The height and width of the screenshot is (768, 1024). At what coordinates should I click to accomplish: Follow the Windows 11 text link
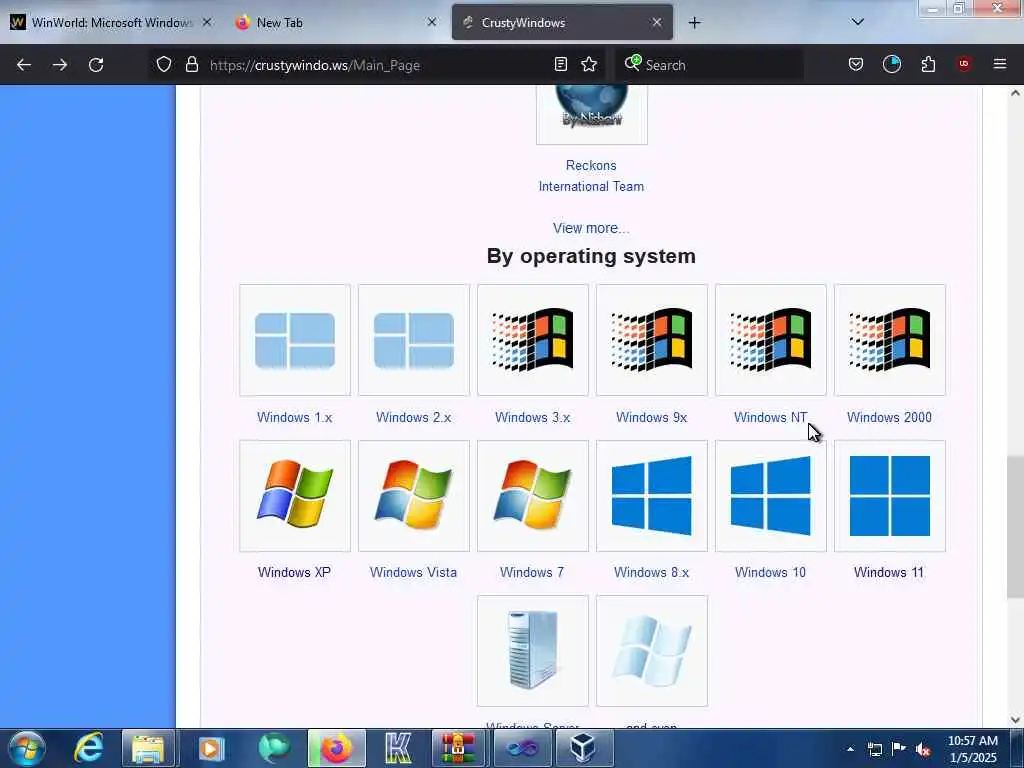coord(889,572)
